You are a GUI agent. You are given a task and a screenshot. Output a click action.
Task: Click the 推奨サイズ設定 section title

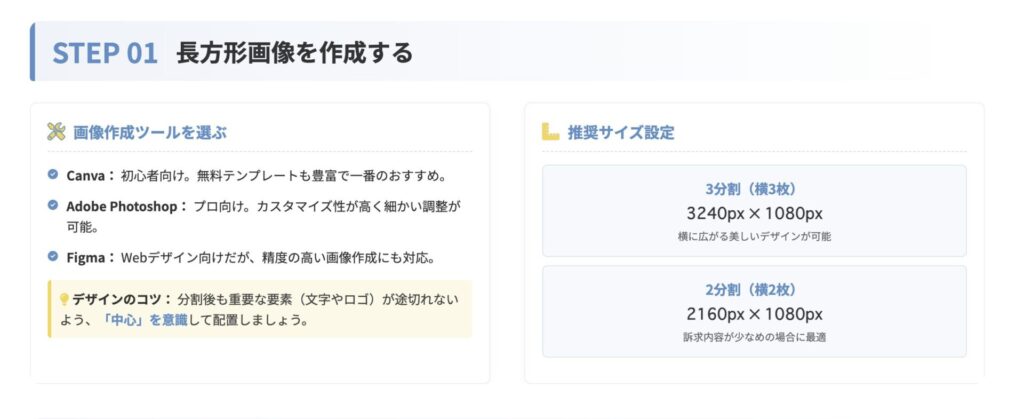pyautogui.click(x=621, y=132)
